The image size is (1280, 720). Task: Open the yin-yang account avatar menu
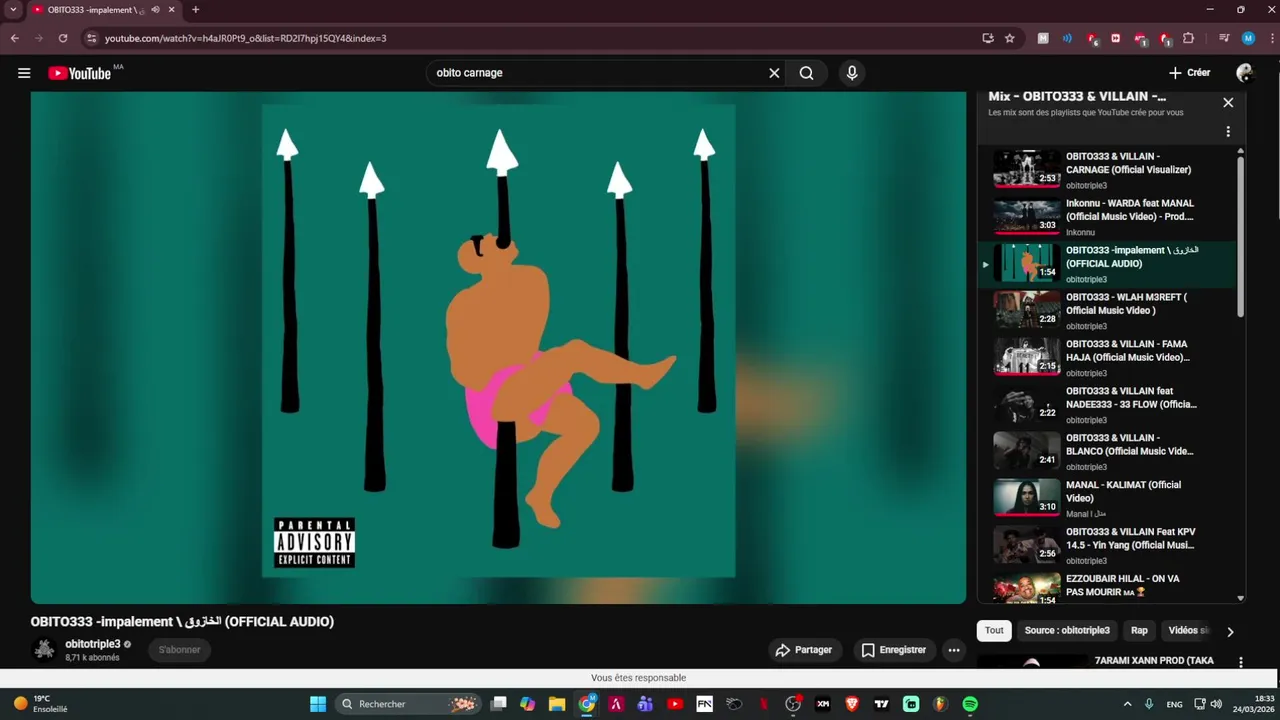1245,73
